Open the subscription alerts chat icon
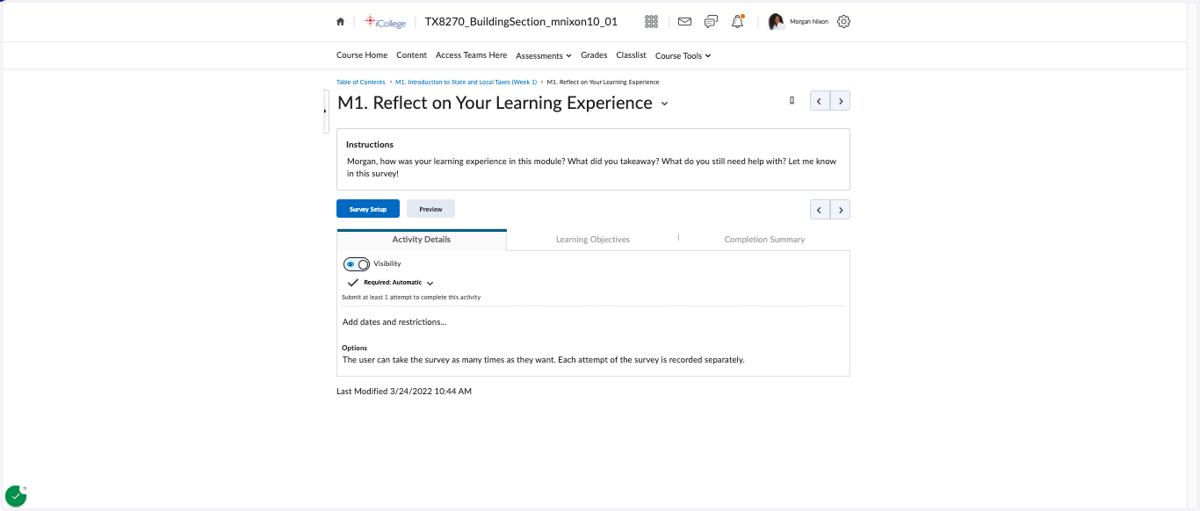 (711, 21)
